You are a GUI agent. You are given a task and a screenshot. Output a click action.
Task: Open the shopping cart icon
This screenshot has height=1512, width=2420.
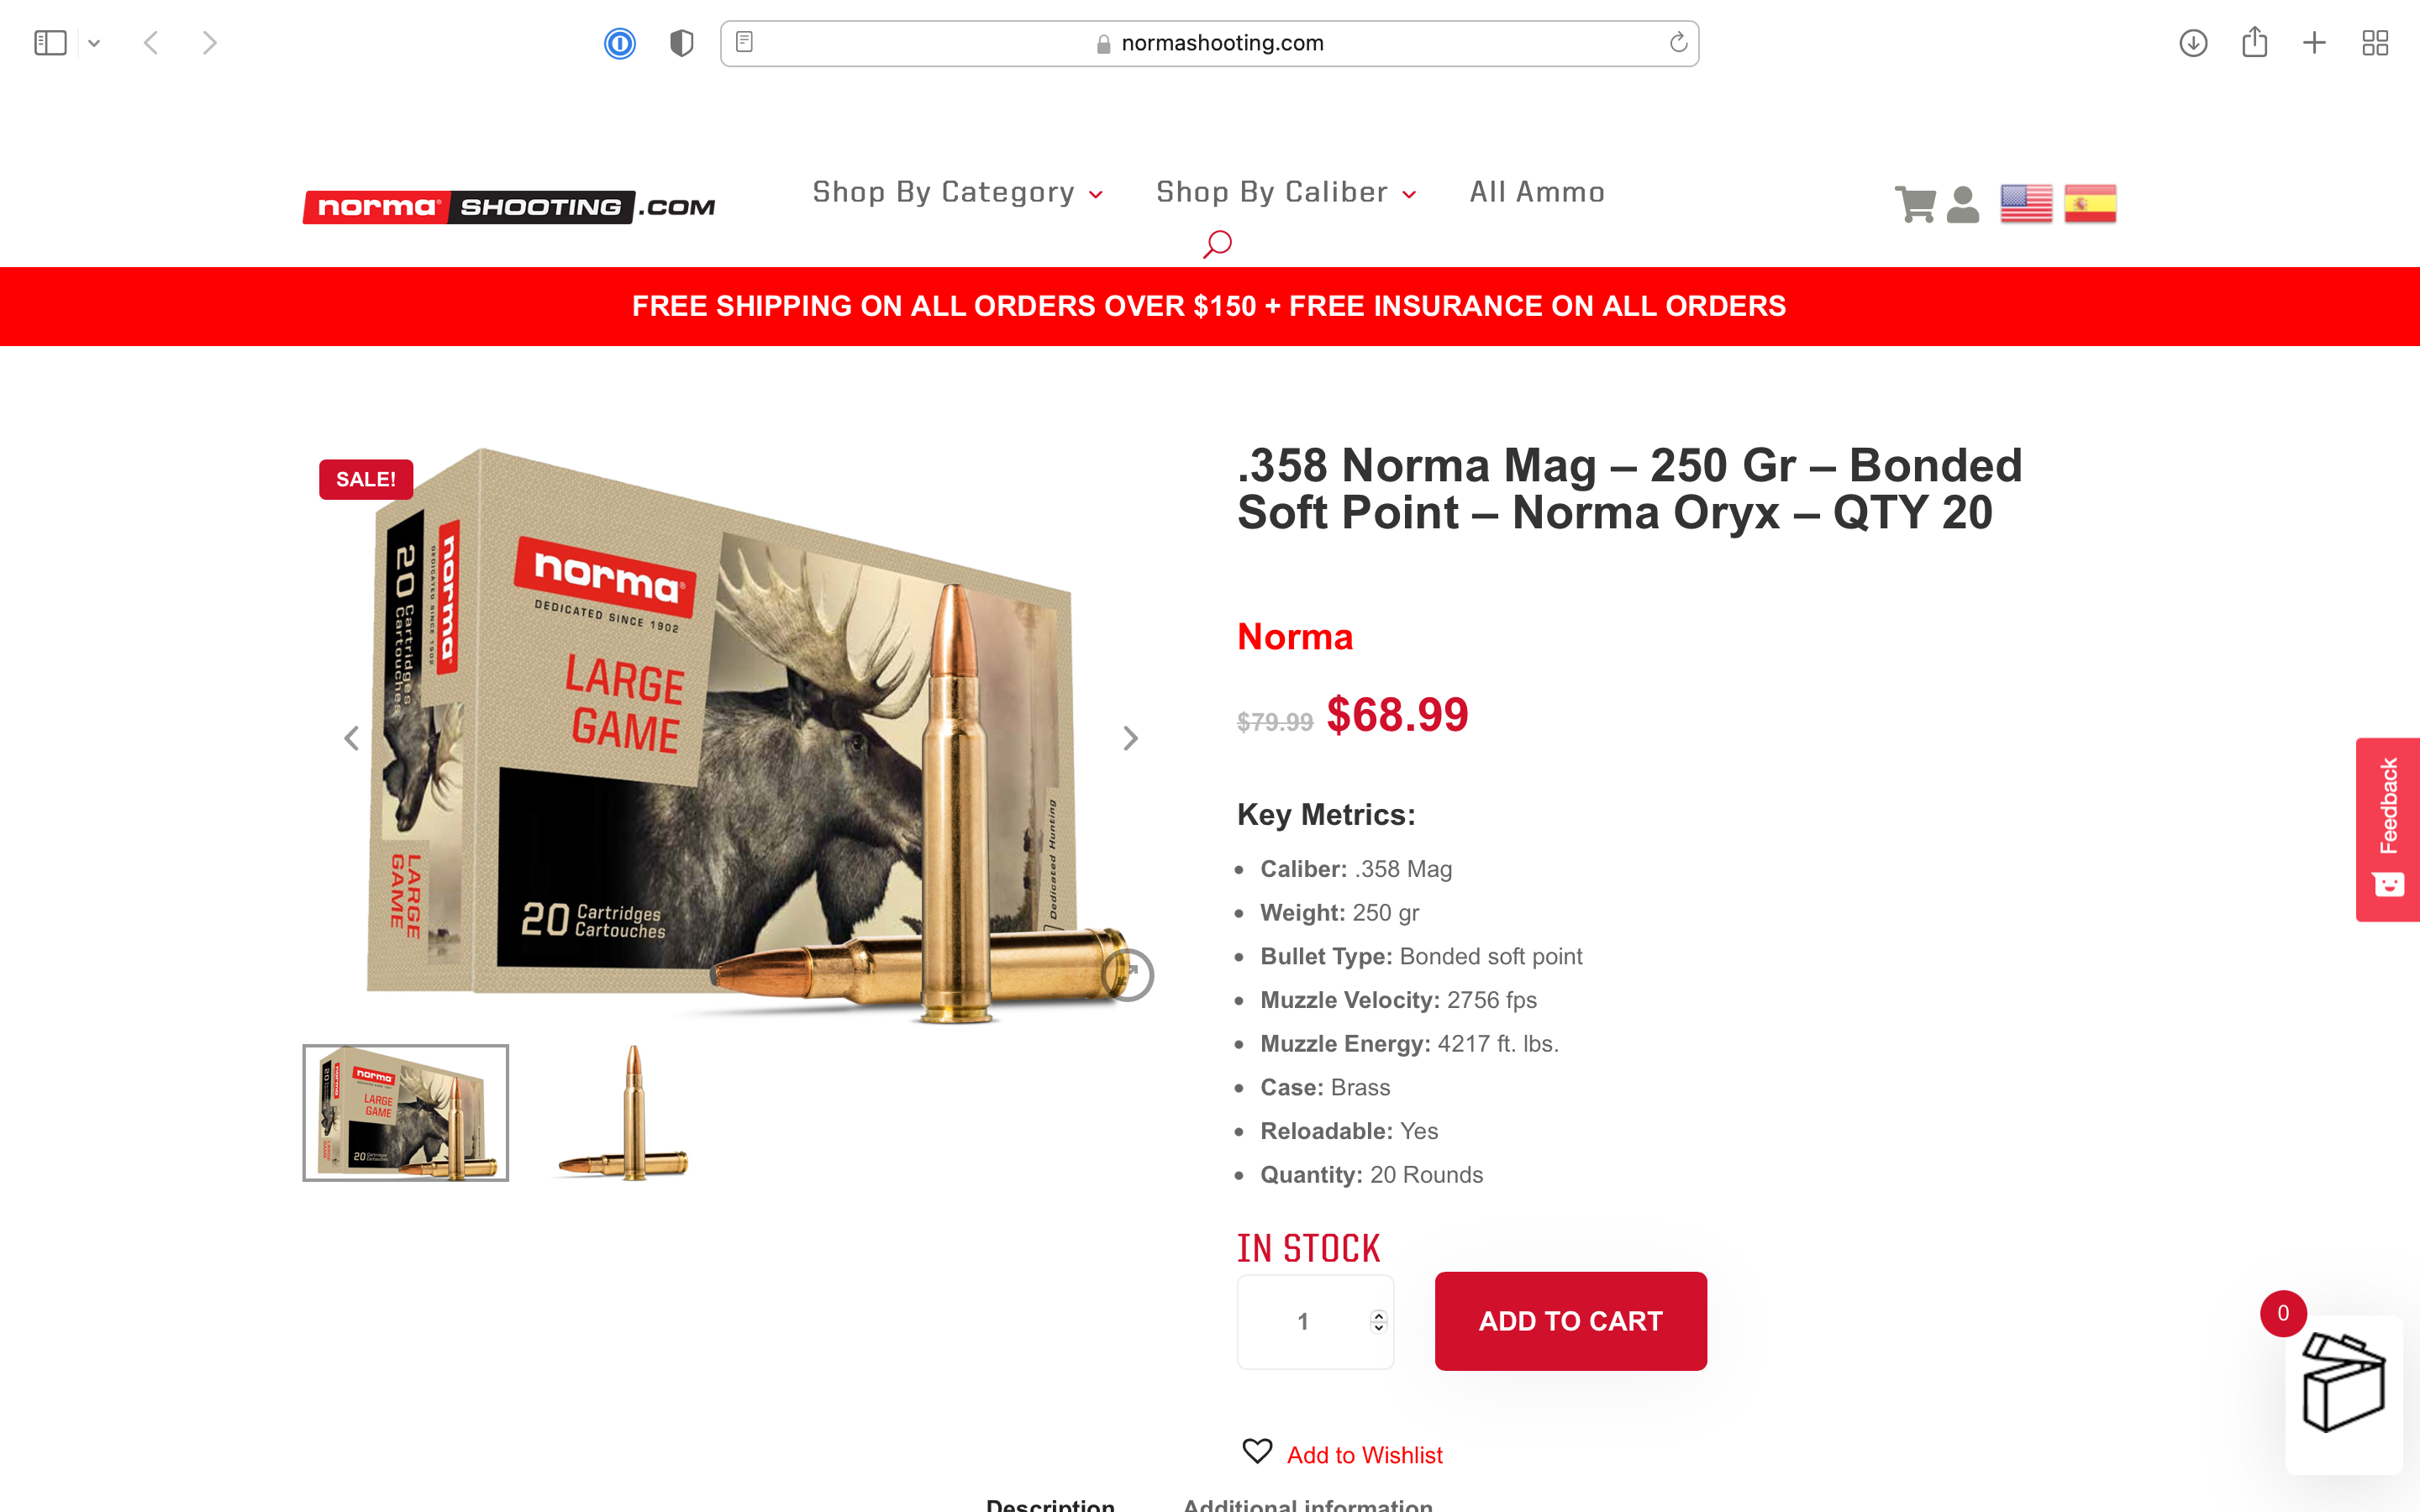[x=1915, y=204]
